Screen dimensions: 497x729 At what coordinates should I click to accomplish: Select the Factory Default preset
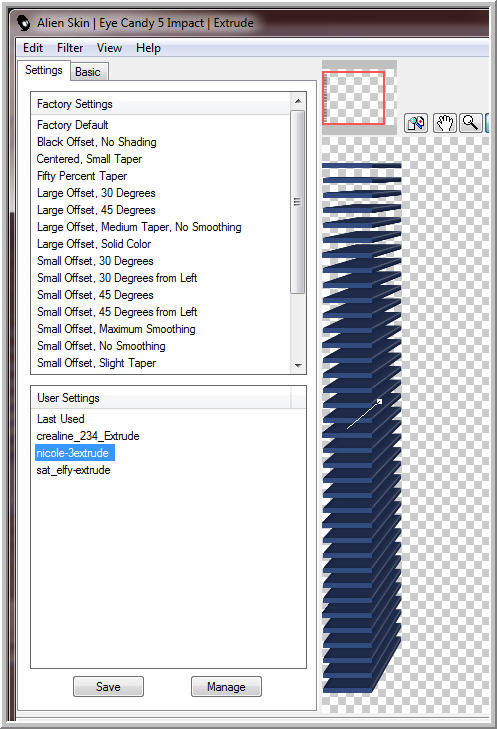(73, 125)
